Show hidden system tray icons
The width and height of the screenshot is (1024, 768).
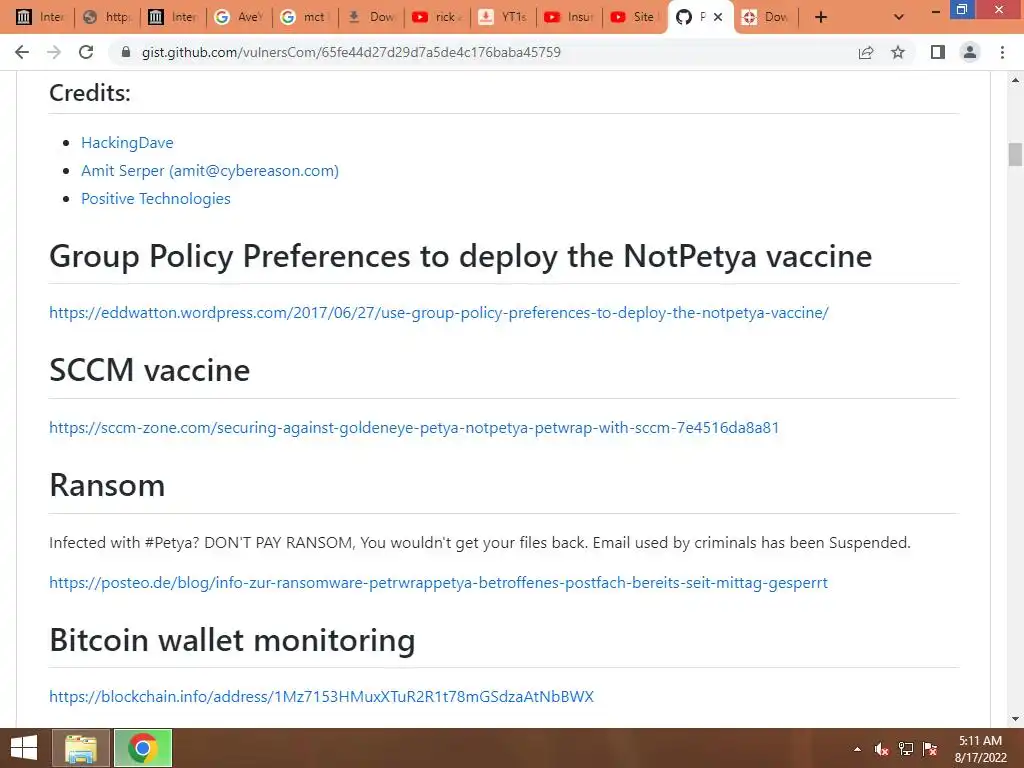click(857, 749)
